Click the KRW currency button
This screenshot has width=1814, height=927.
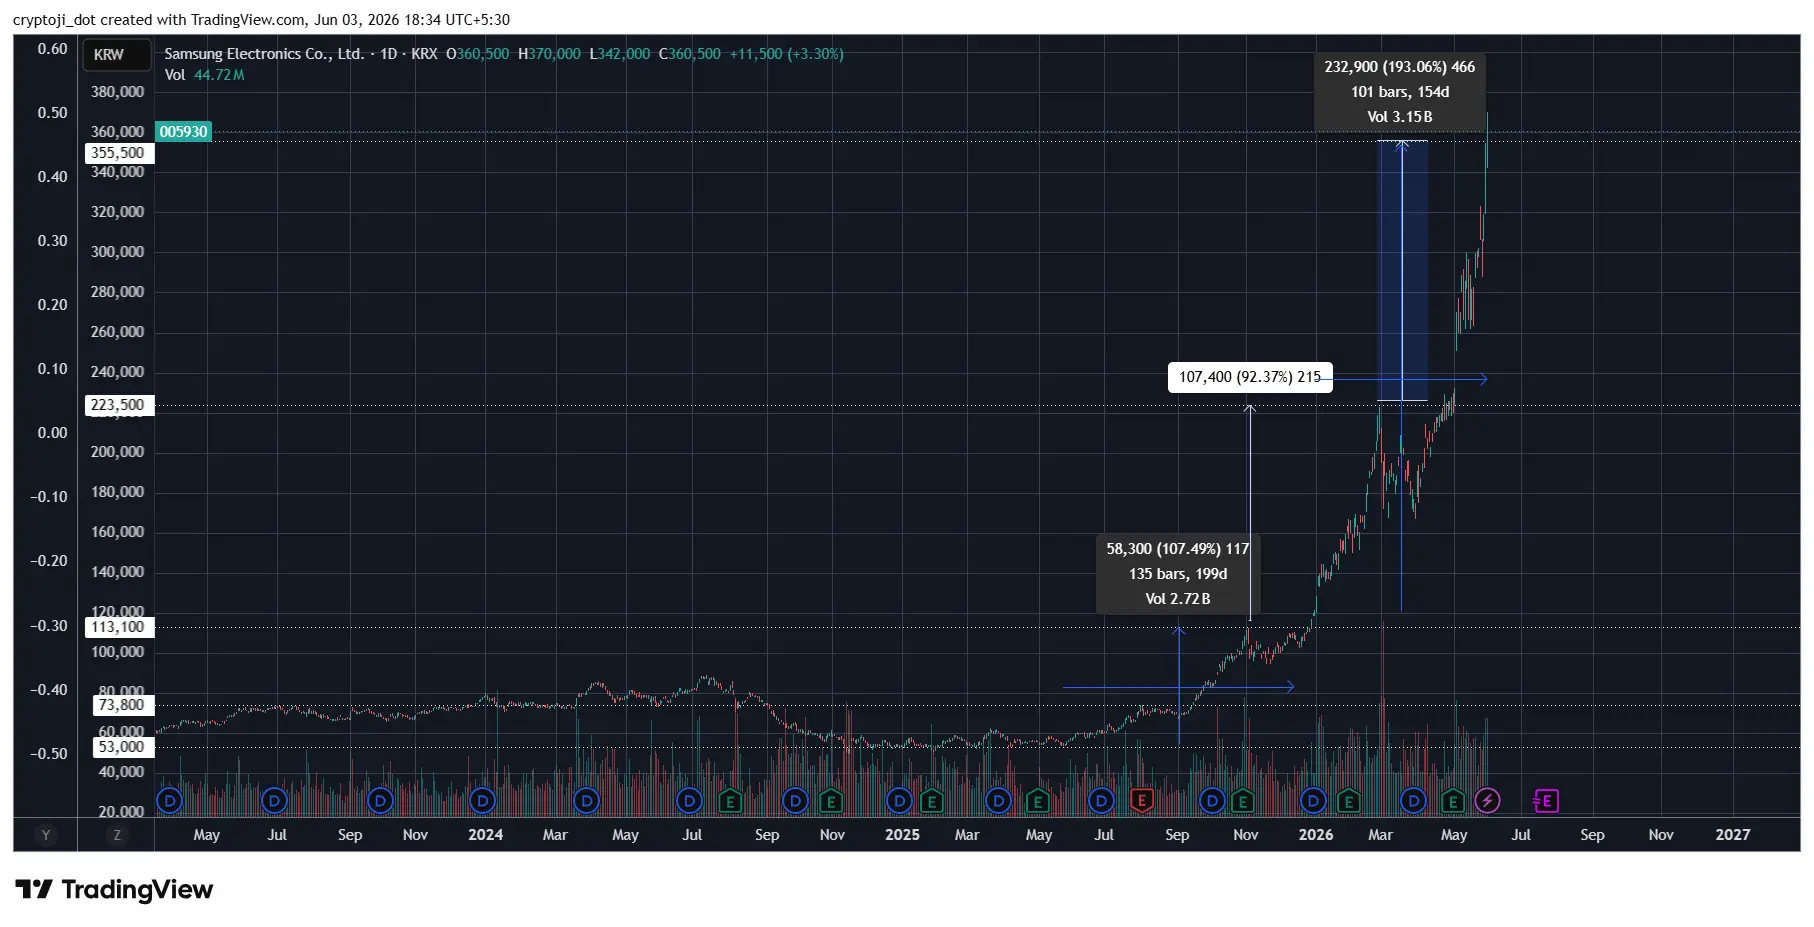click(x=116, y=55)
